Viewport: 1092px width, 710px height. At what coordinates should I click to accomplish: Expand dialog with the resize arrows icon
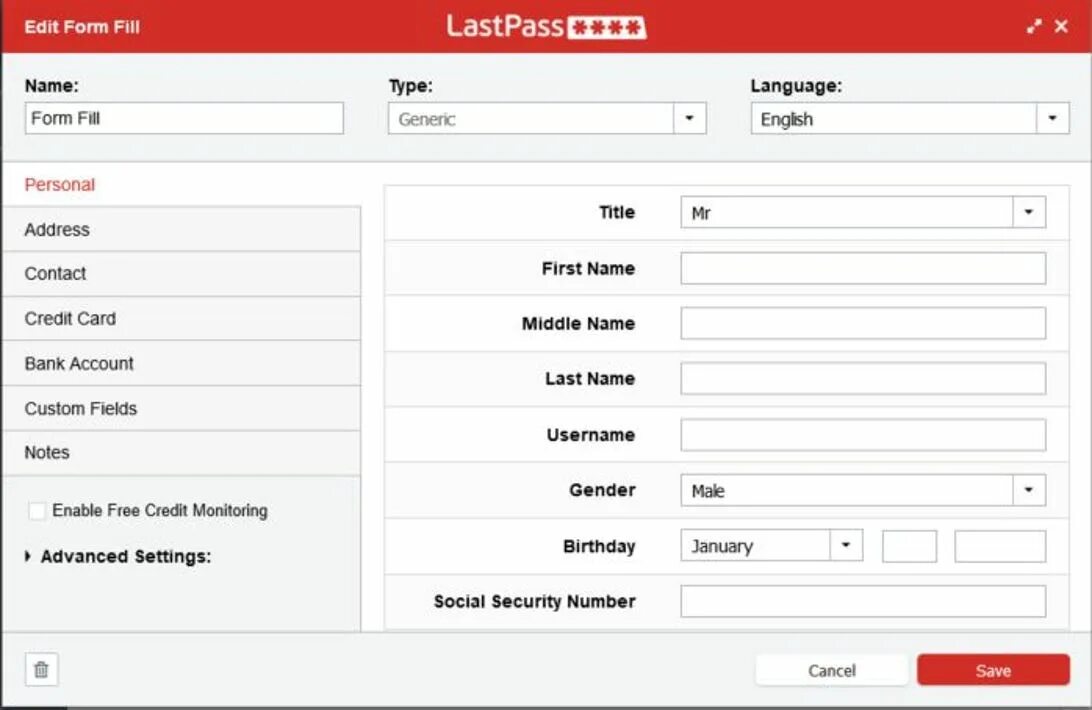(1034, 26)
